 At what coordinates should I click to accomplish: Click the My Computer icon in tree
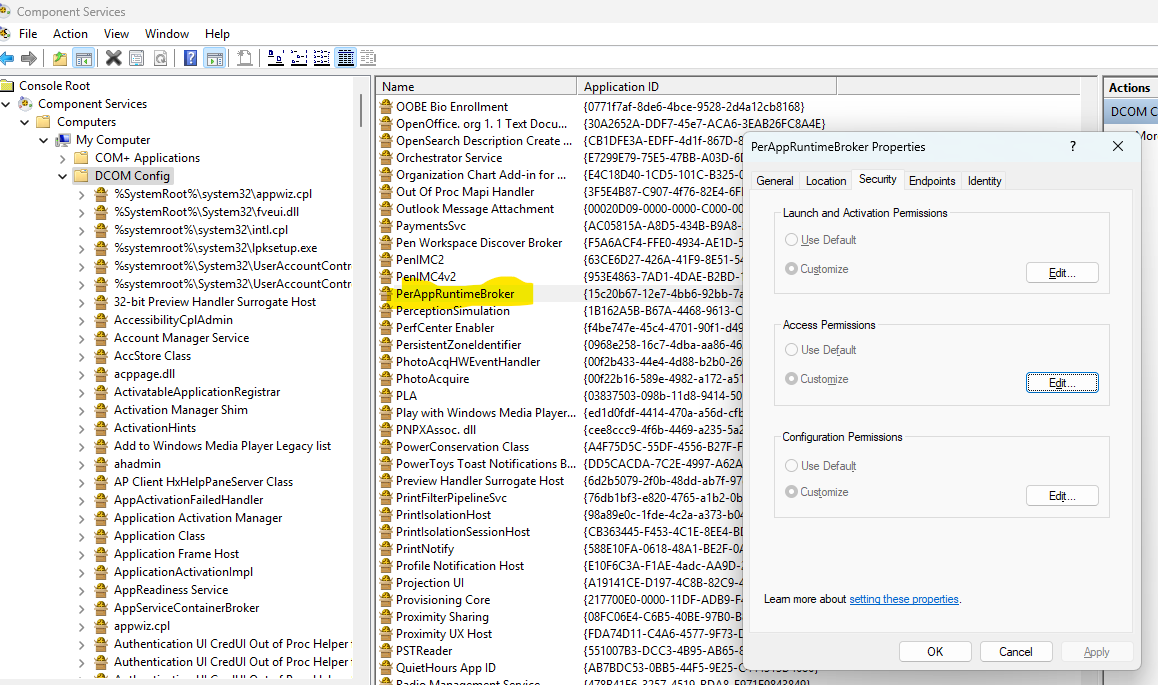(64, 140)
